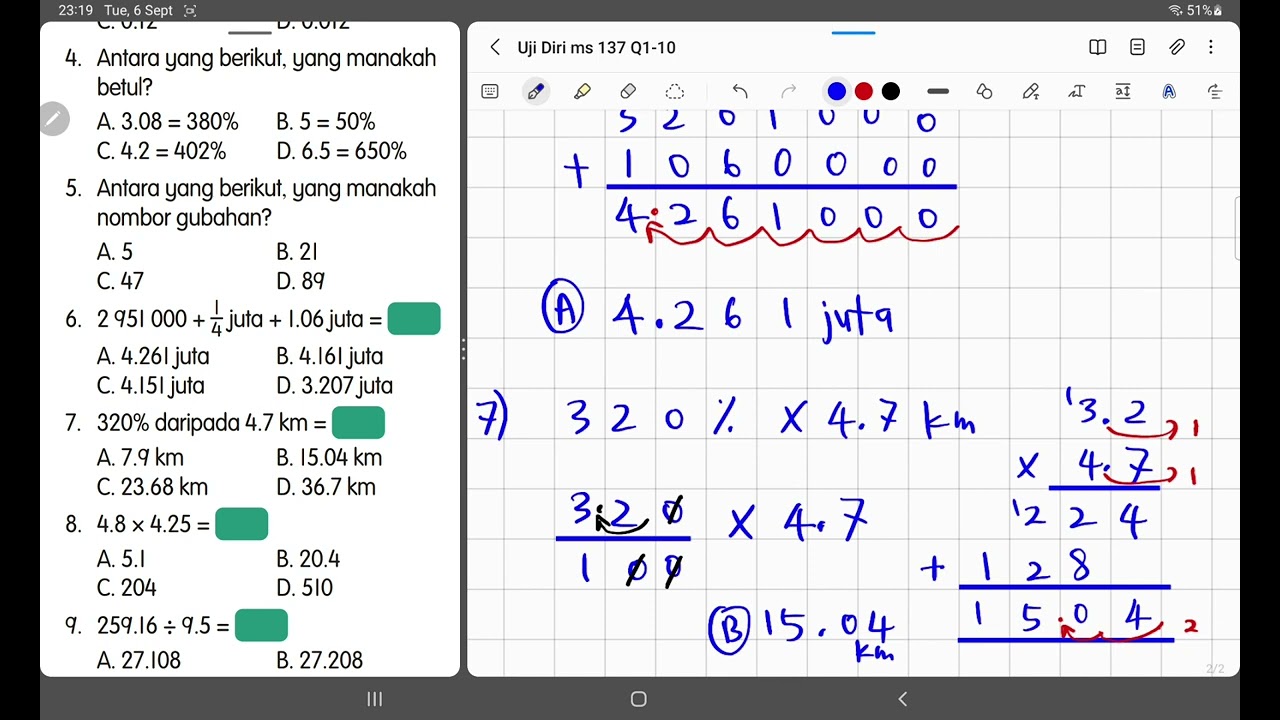Select answer 'A. 3.08 = 380%'
Screen dimensions: 1280x720
click(x=168, y=122)
